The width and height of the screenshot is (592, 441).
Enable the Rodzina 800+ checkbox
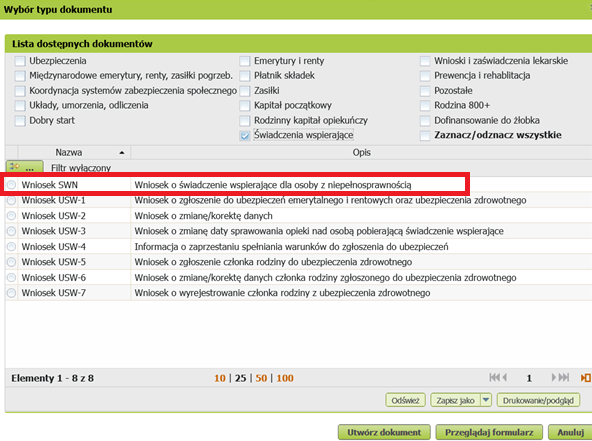click(425, 105)
